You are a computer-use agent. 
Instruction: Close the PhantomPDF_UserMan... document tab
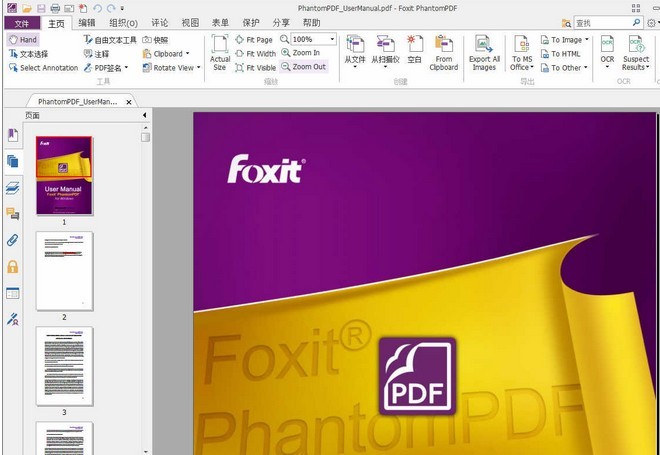coord(129,102)
